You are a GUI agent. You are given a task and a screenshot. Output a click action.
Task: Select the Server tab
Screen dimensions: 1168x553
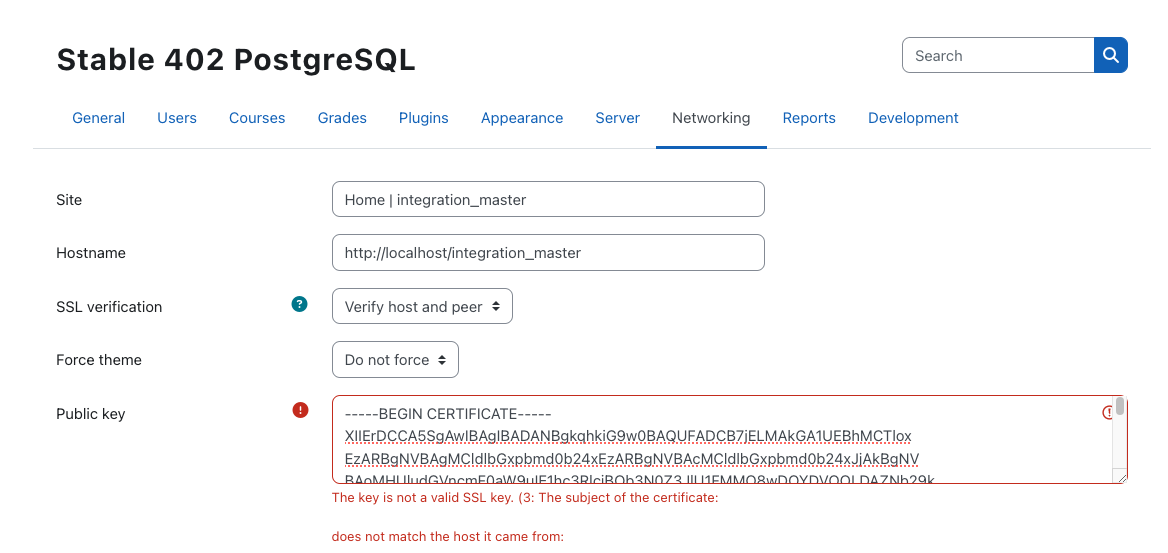click(618, 118)
